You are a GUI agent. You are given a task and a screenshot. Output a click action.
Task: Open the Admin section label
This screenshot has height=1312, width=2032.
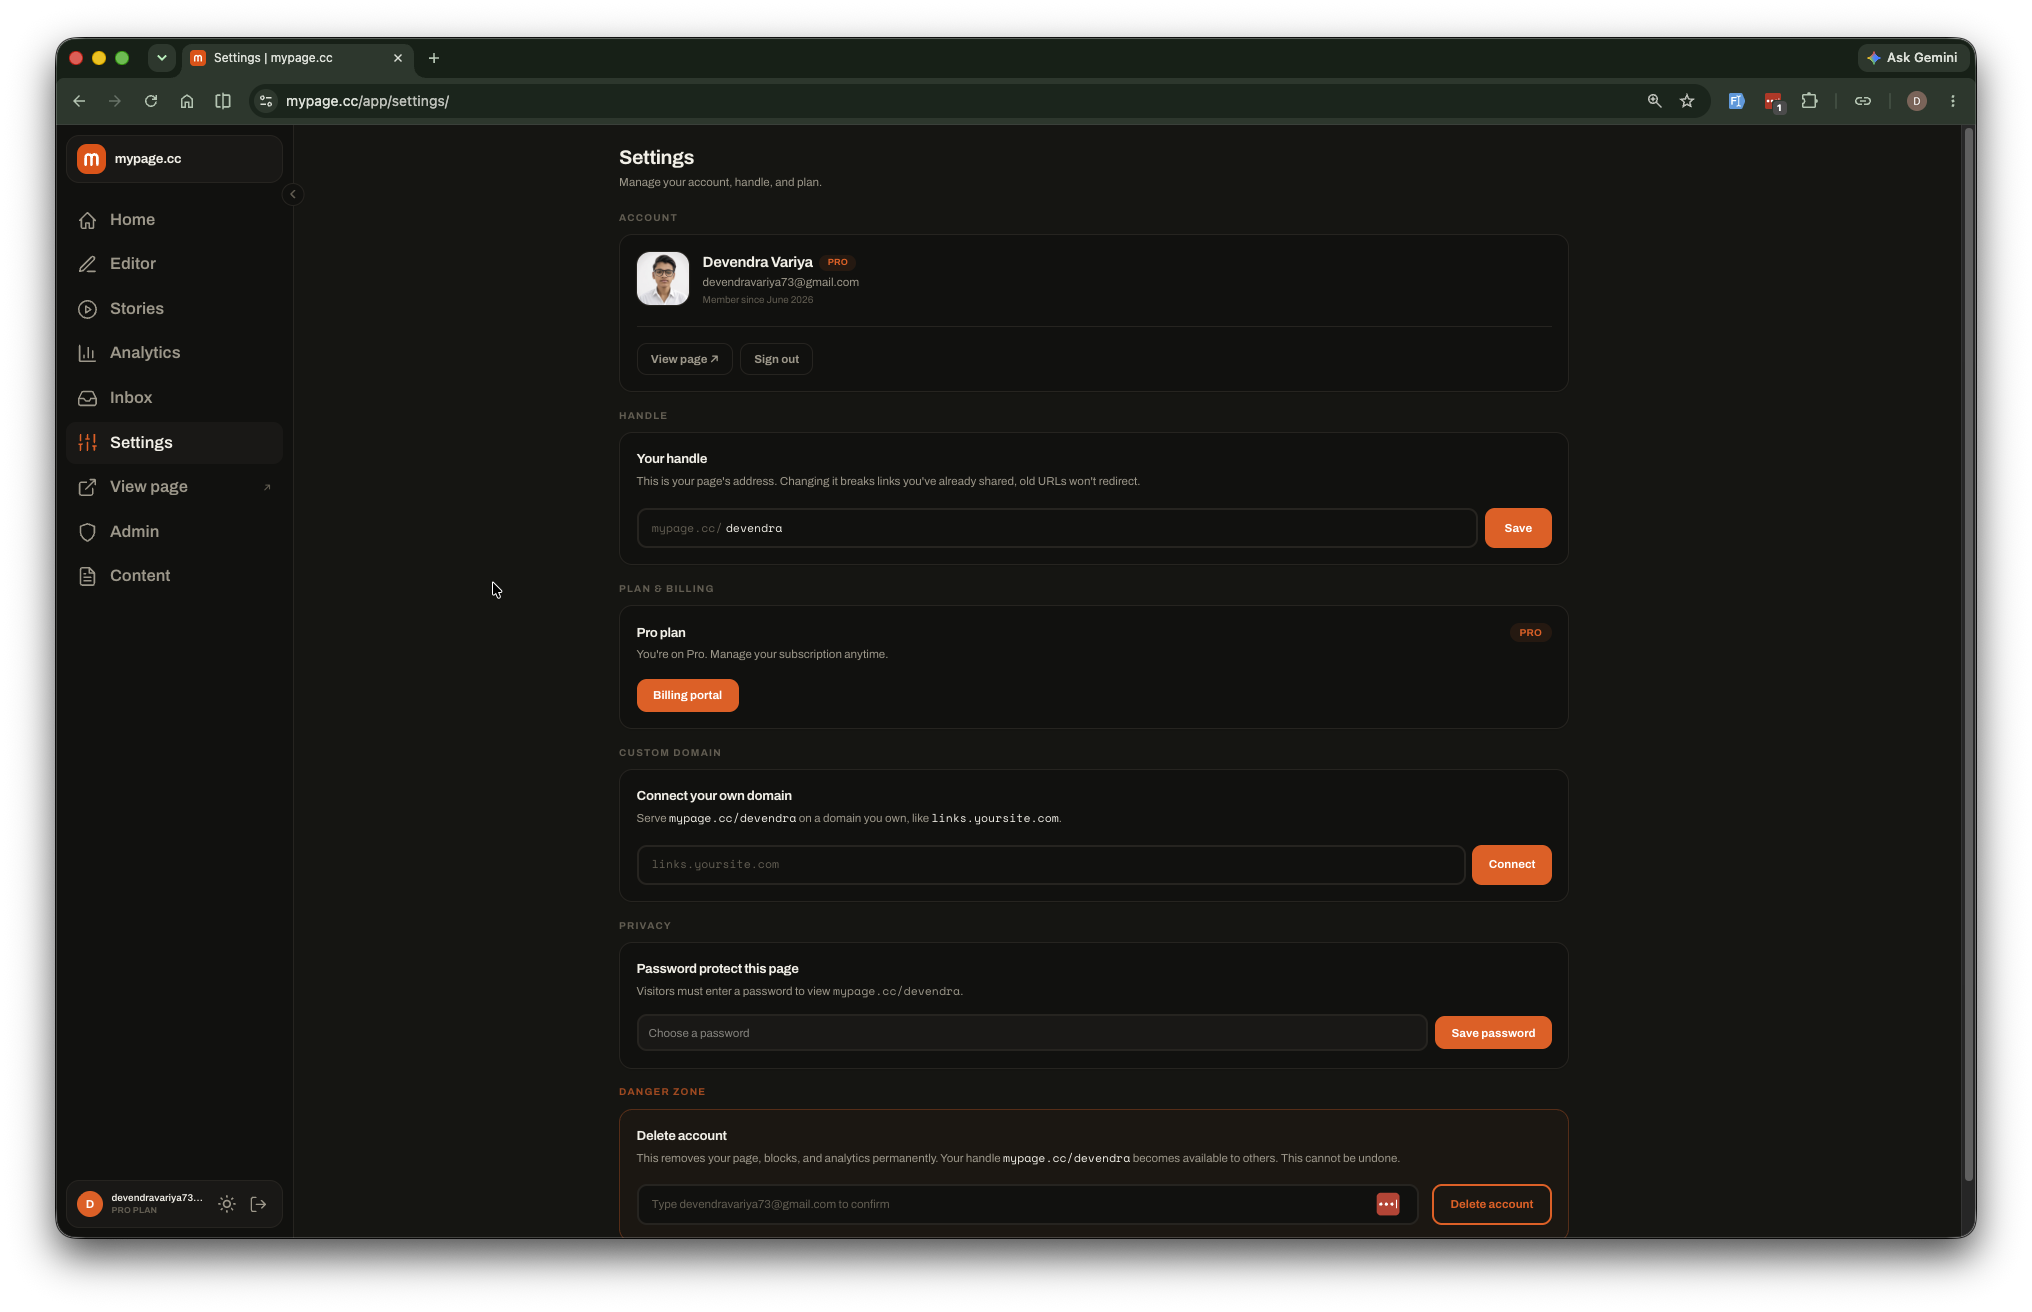click(x=134, y=532)
